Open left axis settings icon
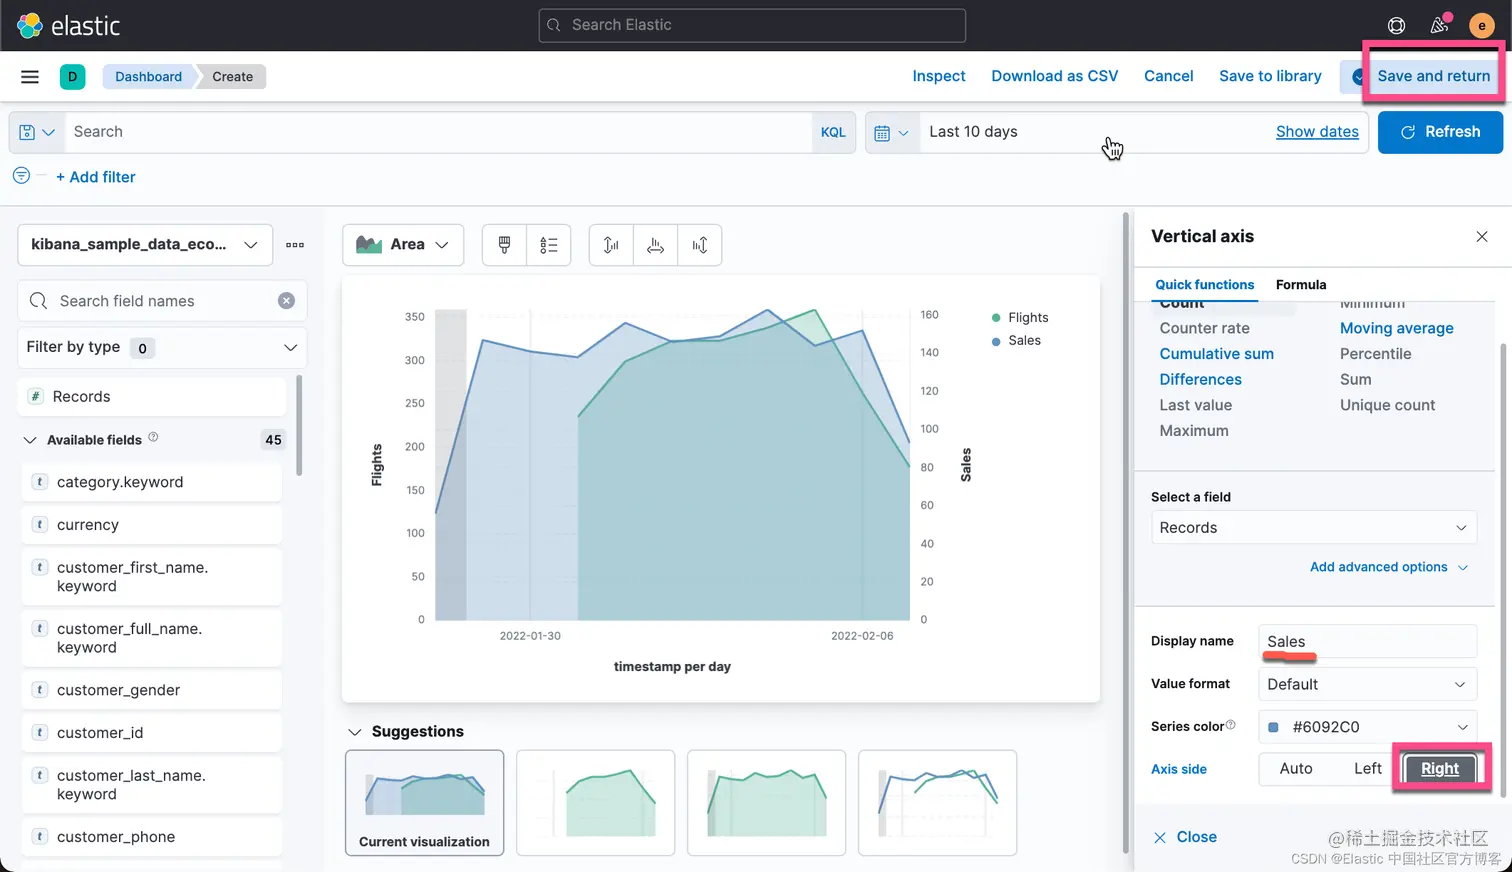The image size is (1512, 872). coord(611,245)
